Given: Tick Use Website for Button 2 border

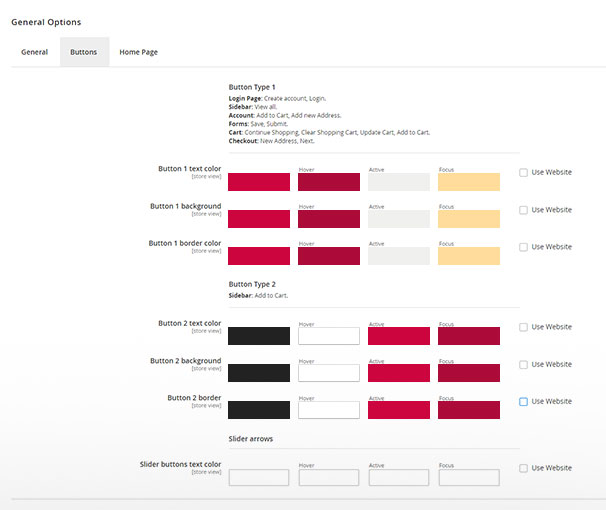Looking at the screenshot, I should 523,401.
